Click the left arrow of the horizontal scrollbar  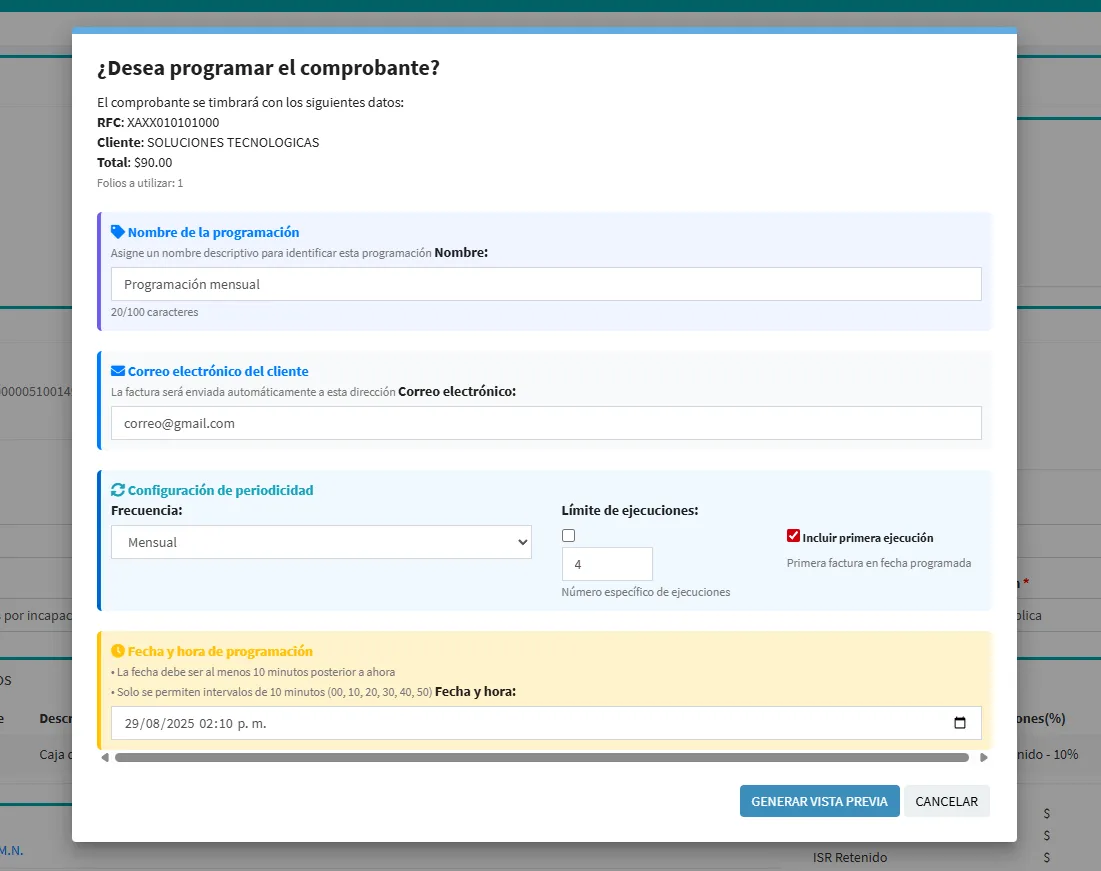(x=105, y=757)
